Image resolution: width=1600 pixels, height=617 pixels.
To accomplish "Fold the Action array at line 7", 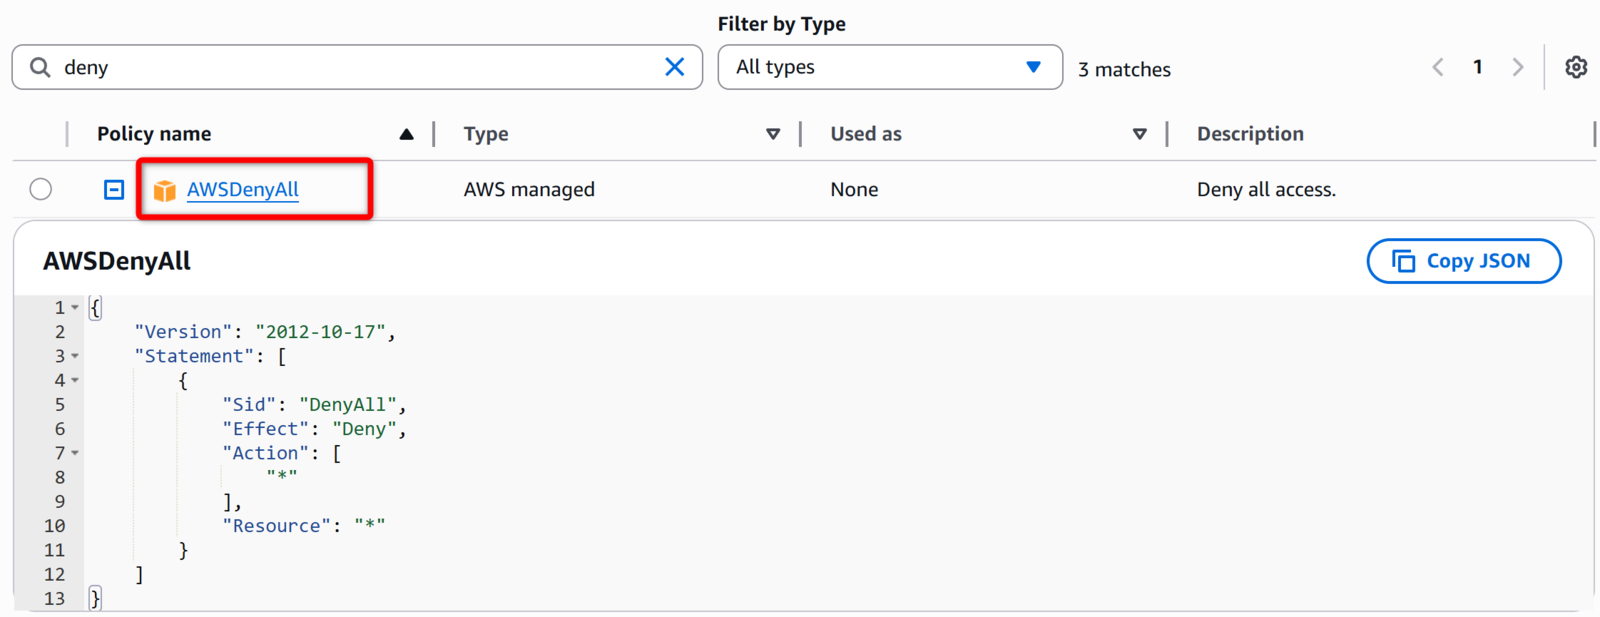I will 75,453.
